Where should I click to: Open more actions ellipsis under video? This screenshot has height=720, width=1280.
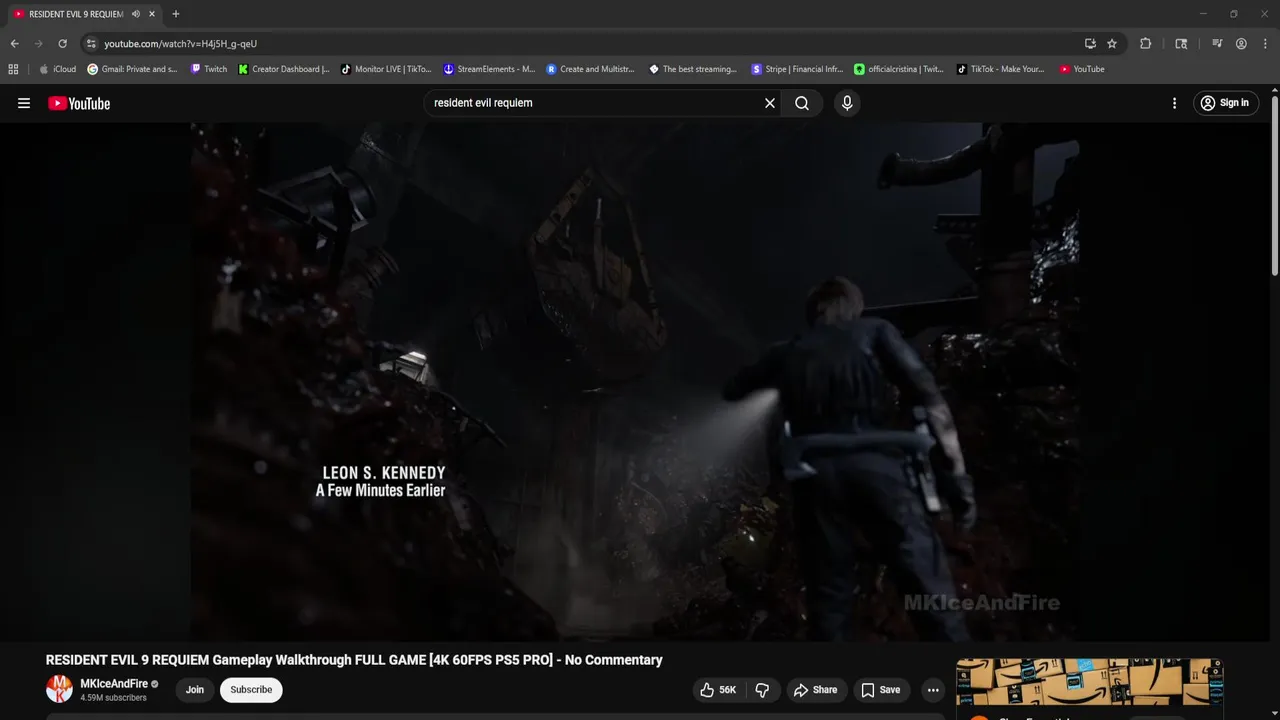[933, 690]
